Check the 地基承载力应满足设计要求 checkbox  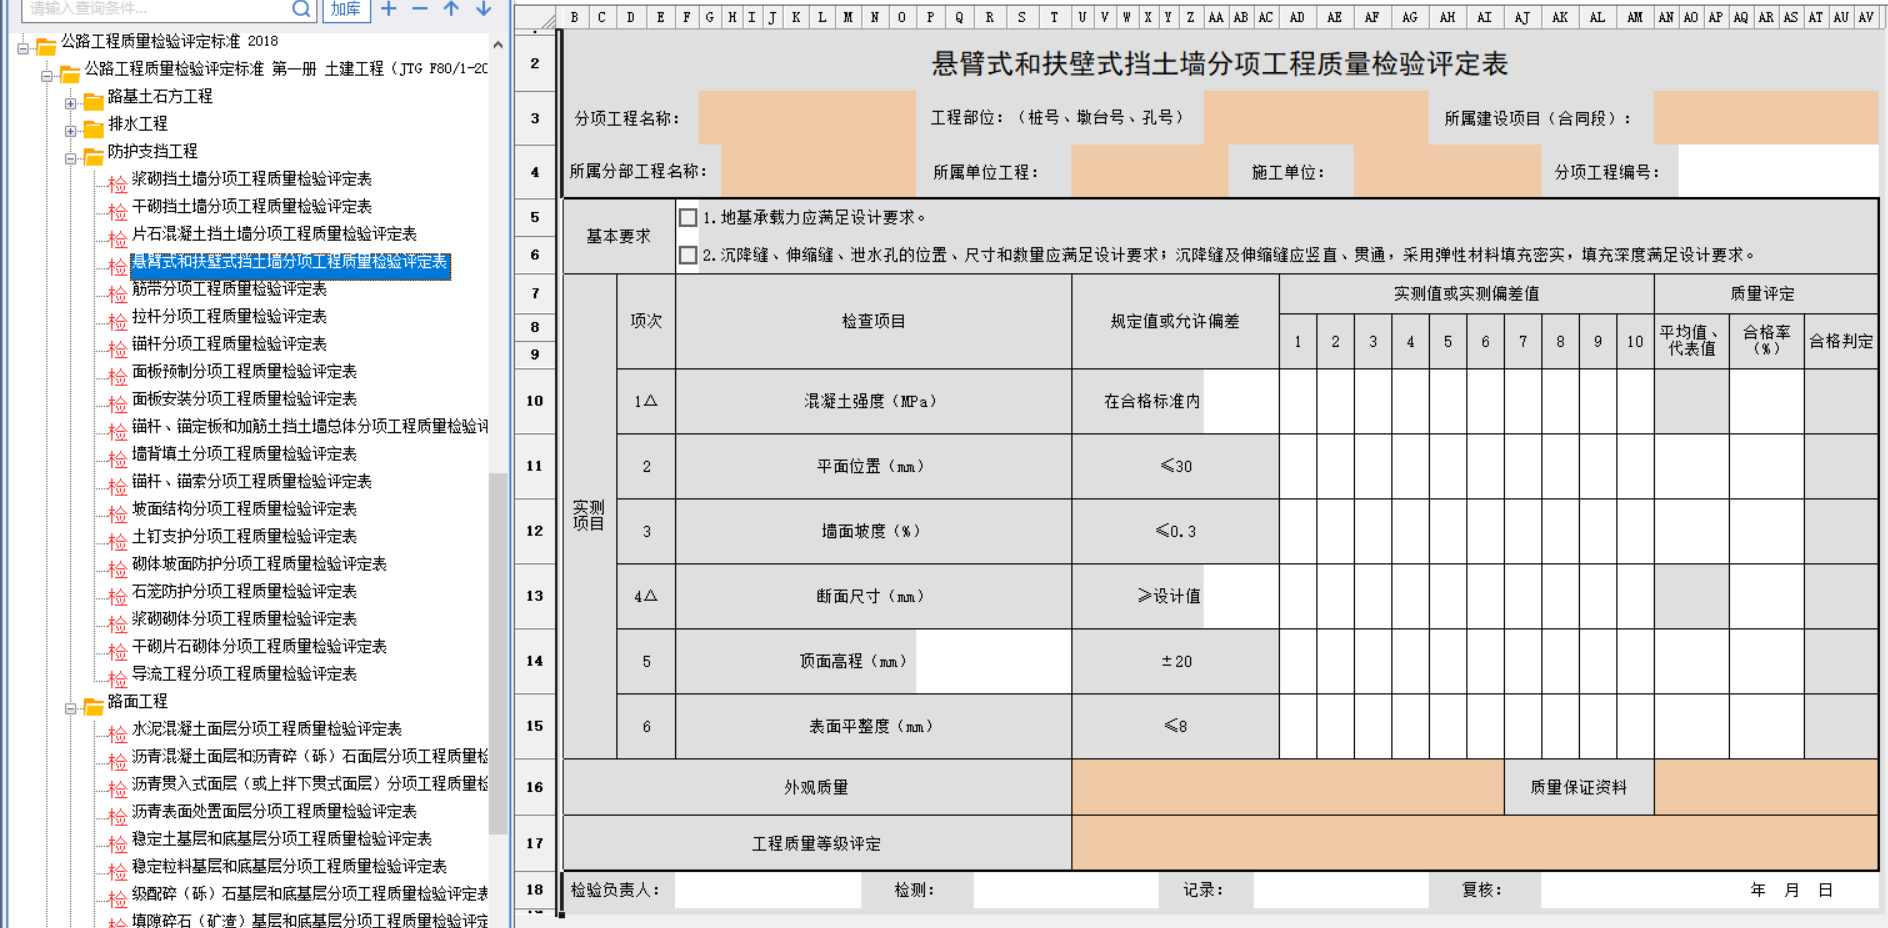coord(688,217)
